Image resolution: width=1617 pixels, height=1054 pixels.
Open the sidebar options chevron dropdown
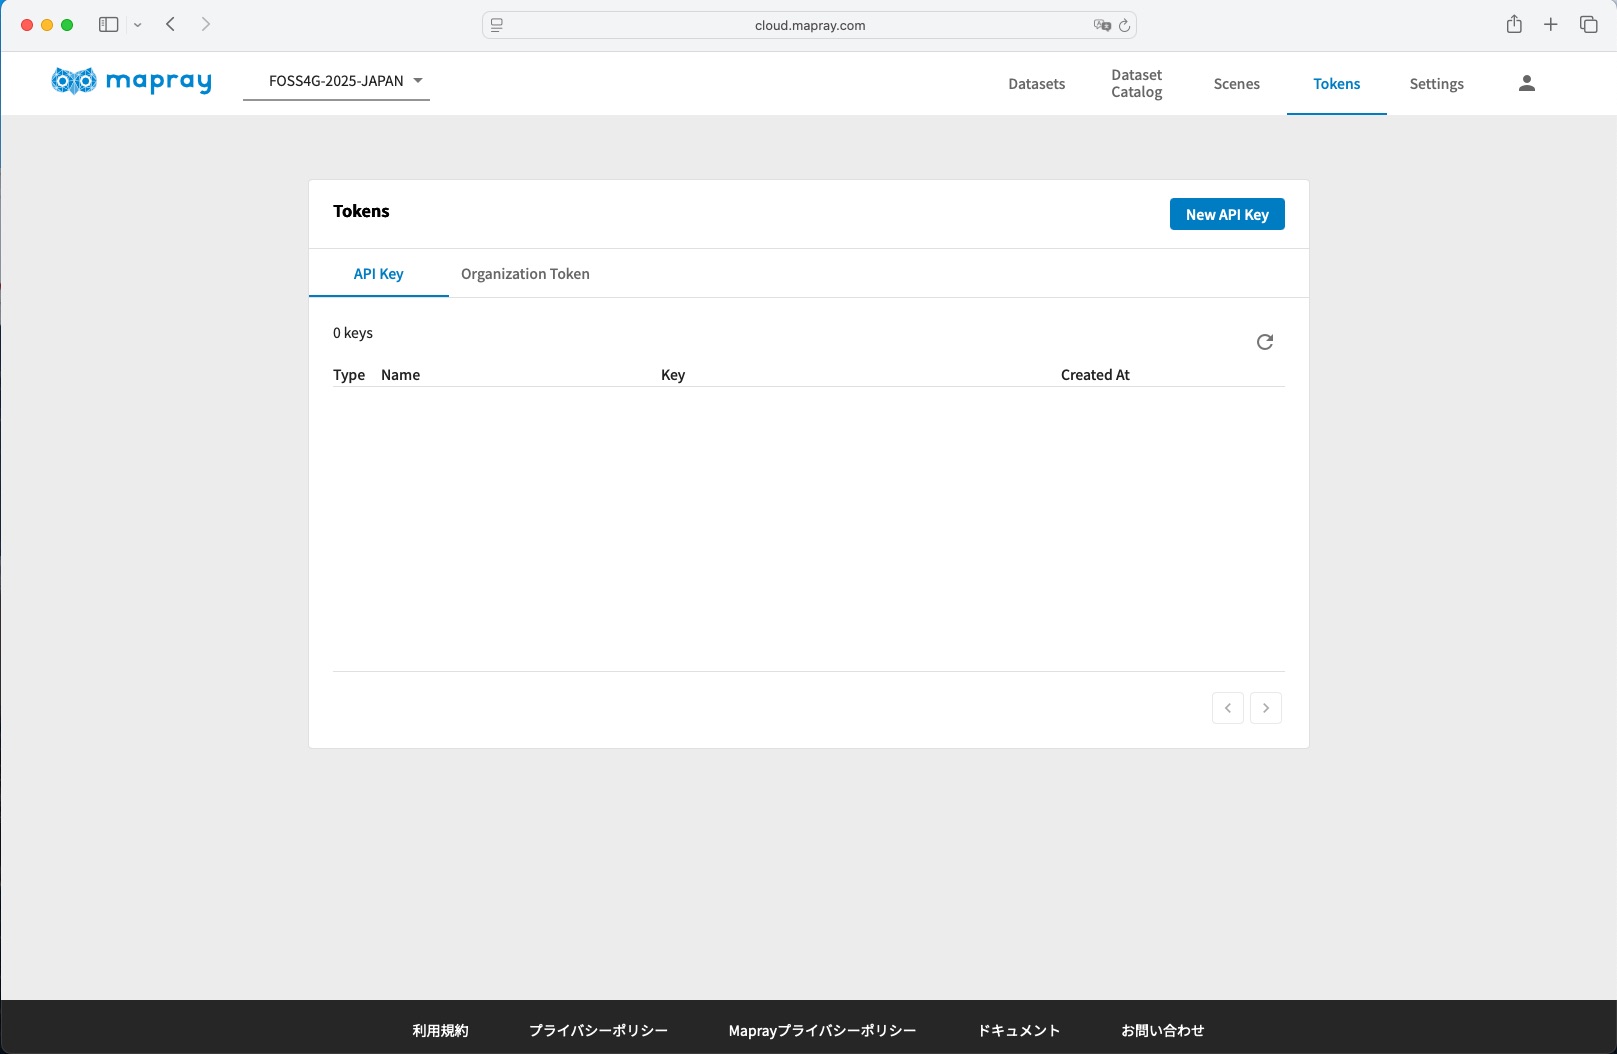coord(138,25)
